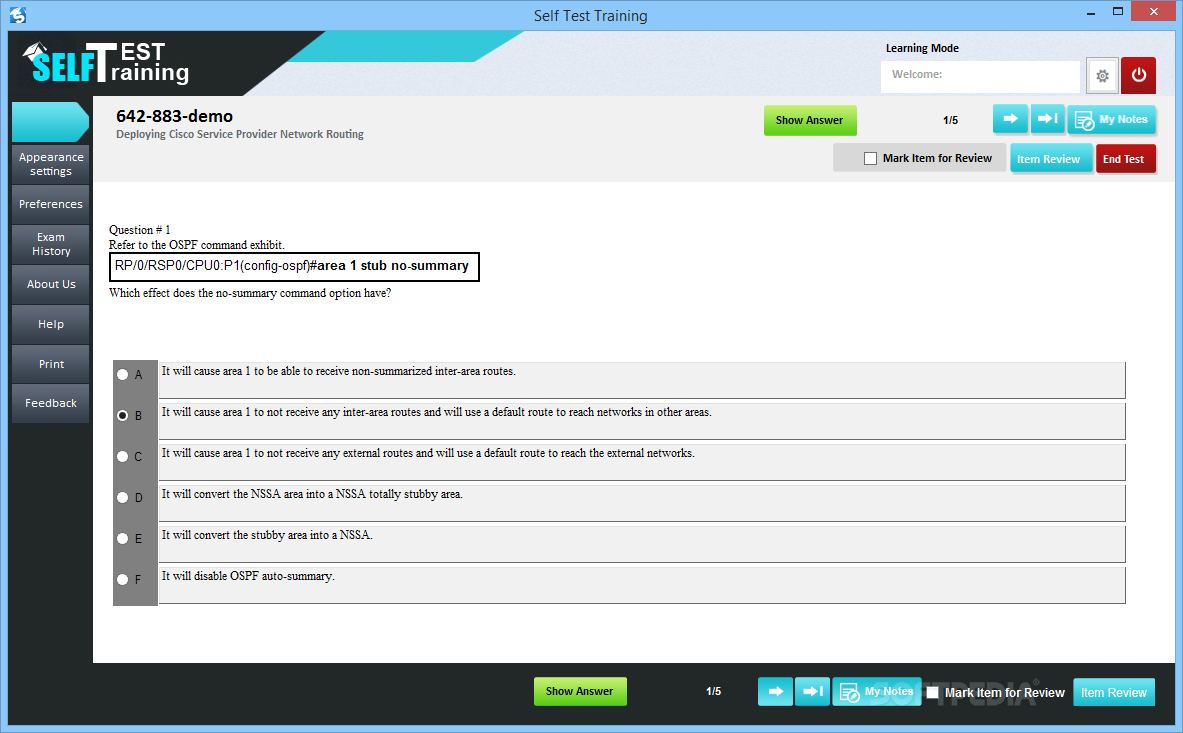
Task: Click bottom green Show Answer button
Action: click(x=579, y=692)
